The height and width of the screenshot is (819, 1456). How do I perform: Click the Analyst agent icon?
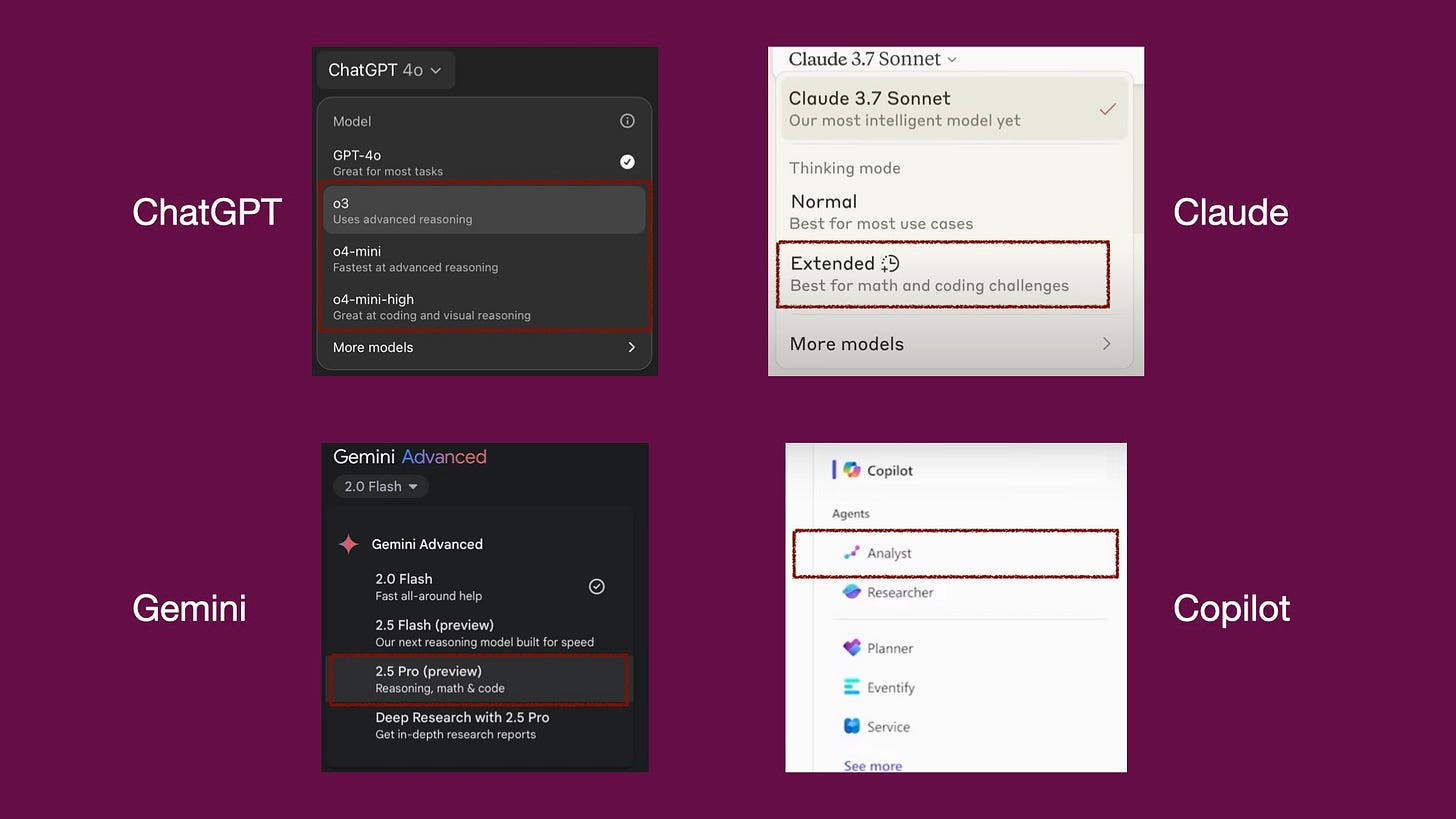coord(852,553)
